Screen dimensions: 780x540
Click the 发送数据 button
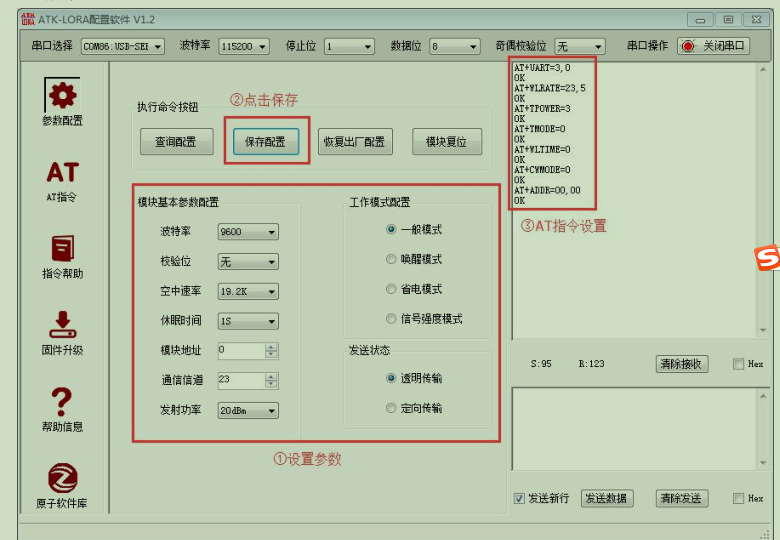(607, 498)
